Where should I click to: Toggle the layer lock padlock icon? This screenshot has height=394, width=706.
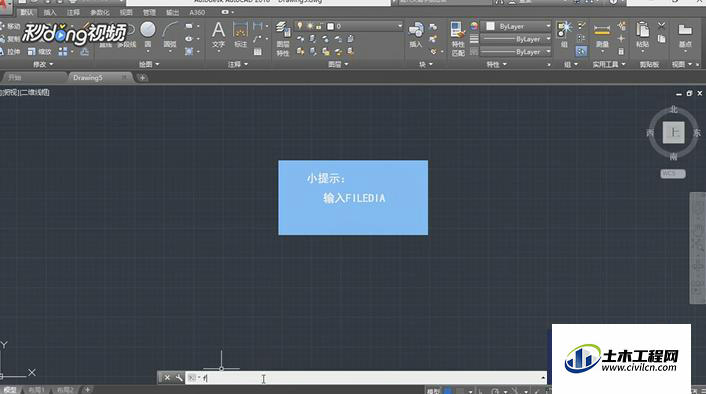319,27
